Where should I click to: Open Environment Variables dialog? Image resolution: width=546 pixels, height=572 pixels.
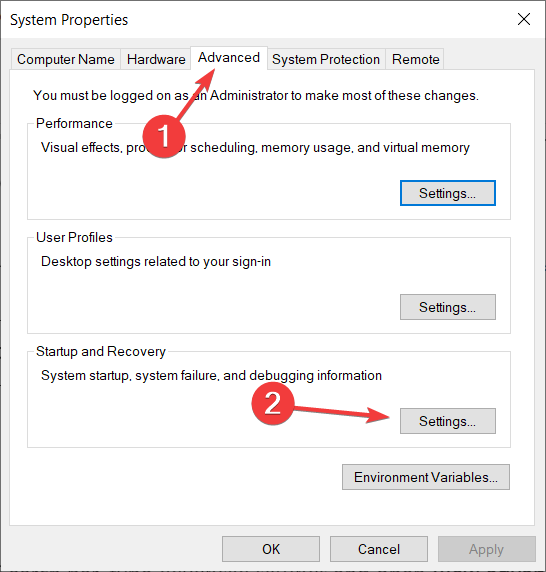click(426, 477)
